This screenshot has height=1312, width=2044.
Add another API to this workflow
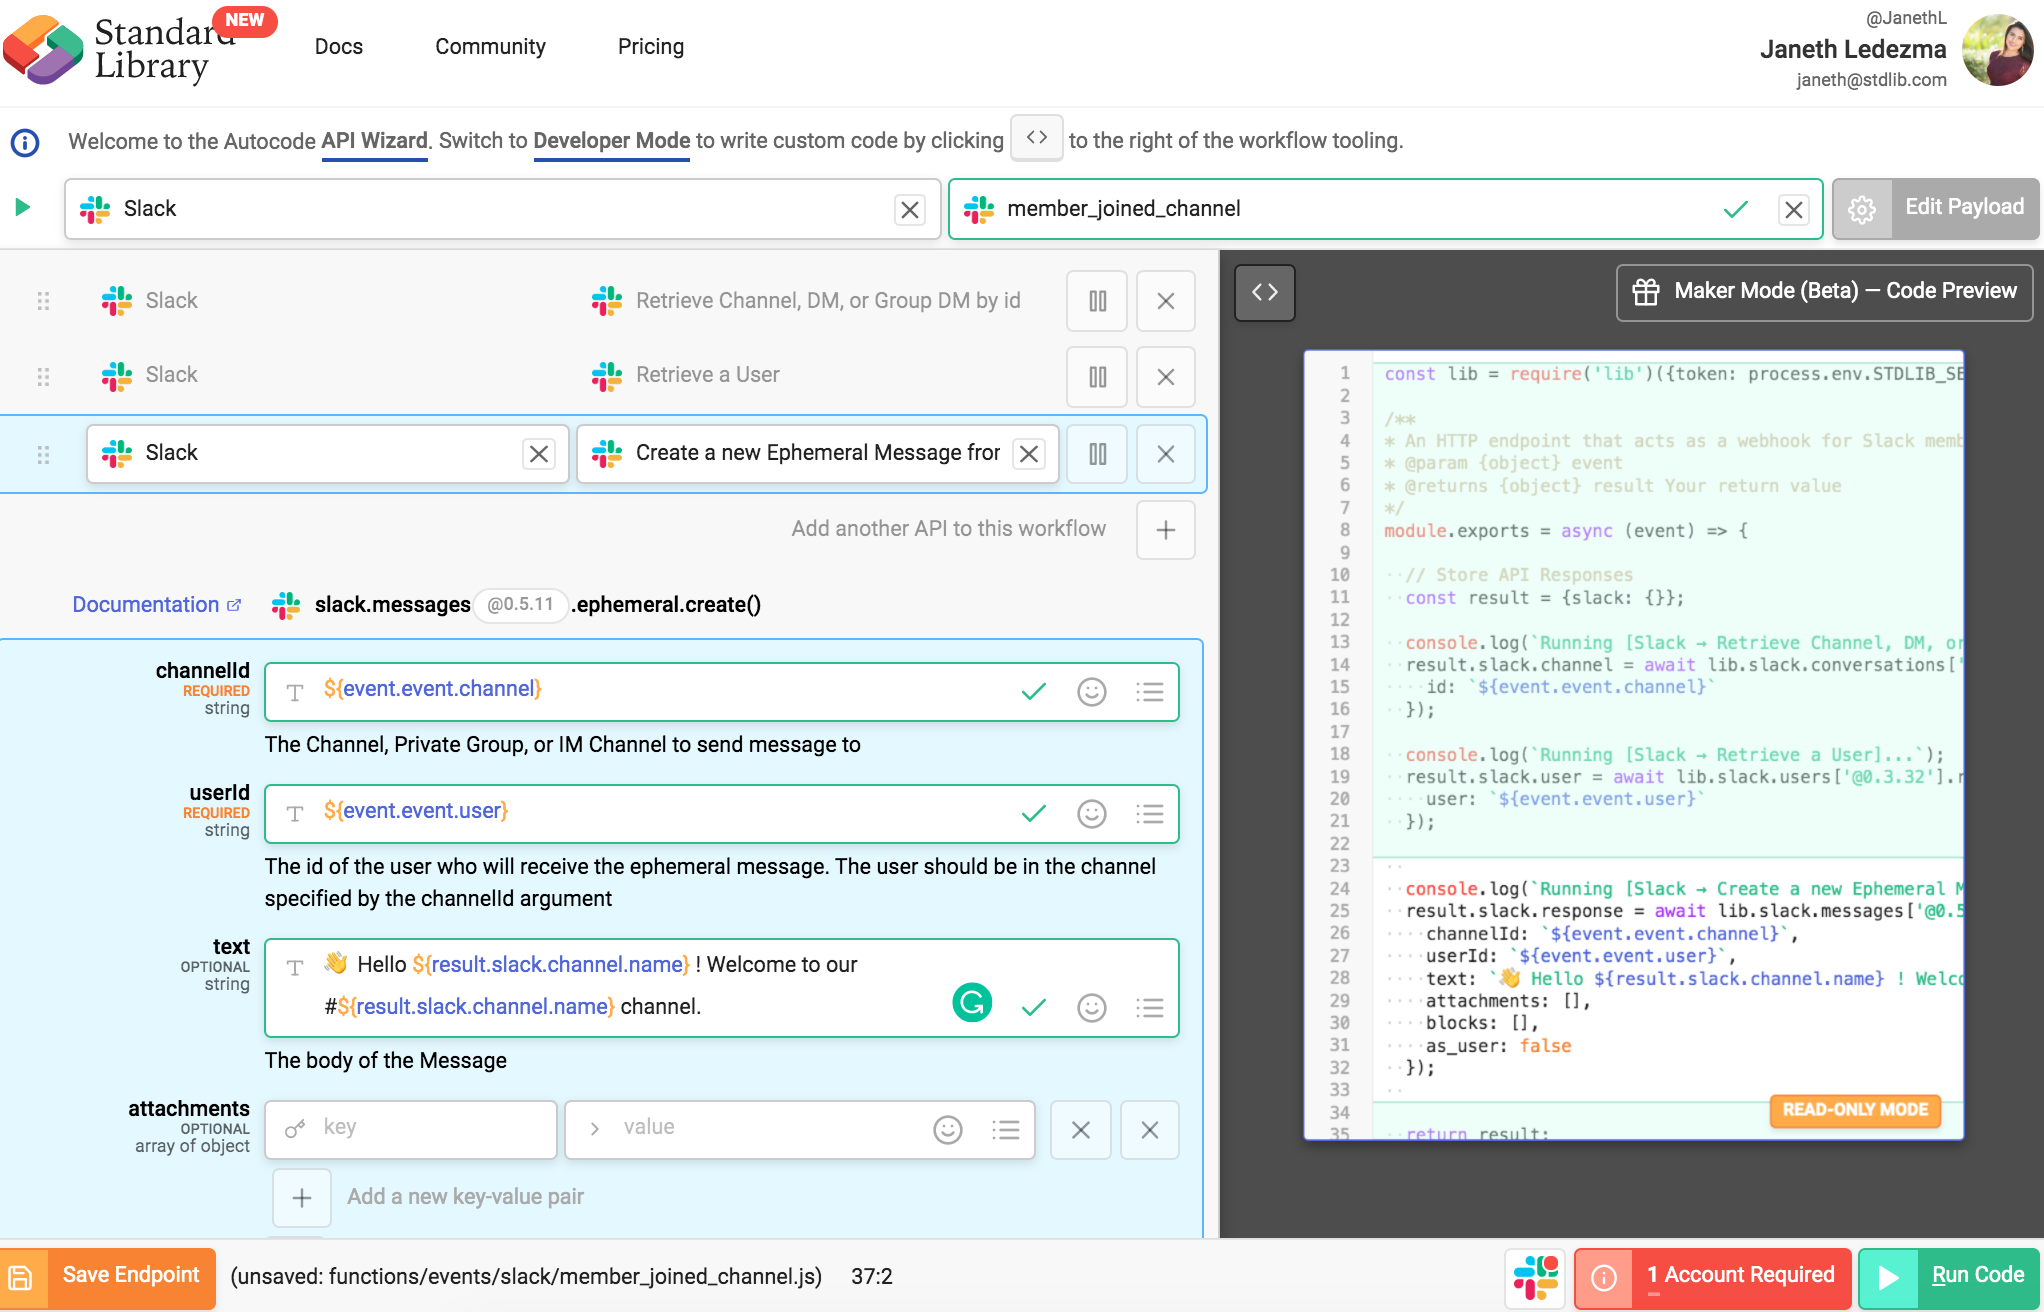1165,530
